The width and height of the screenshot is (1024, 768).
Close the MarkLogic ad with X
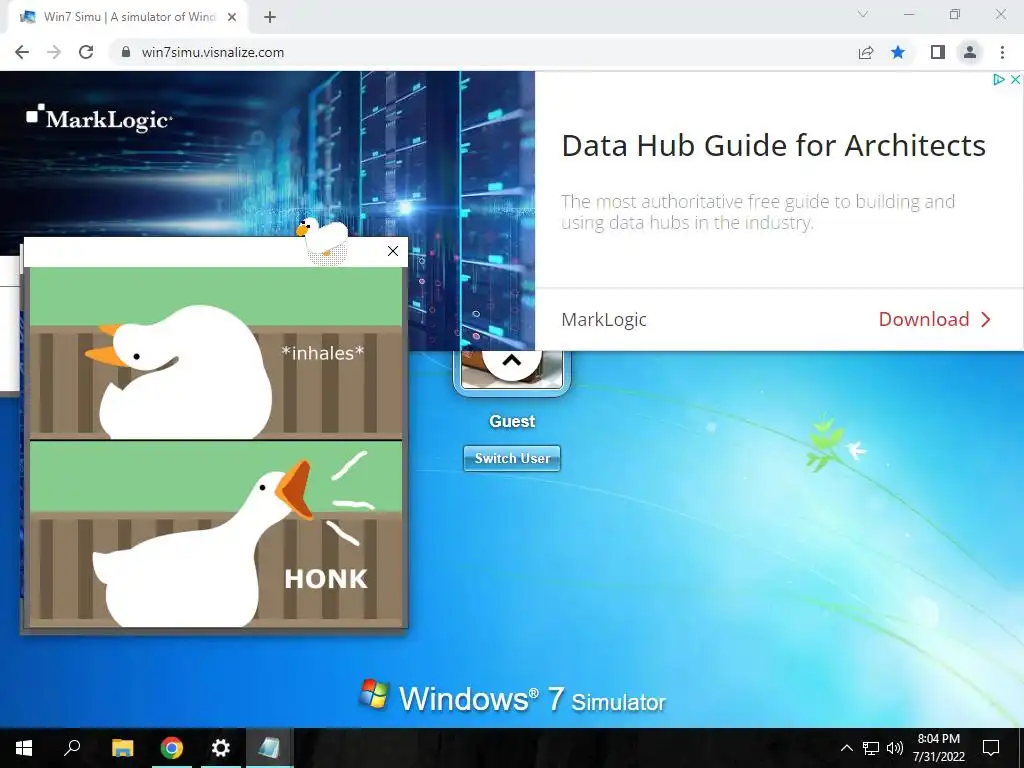pos(1015,80)
